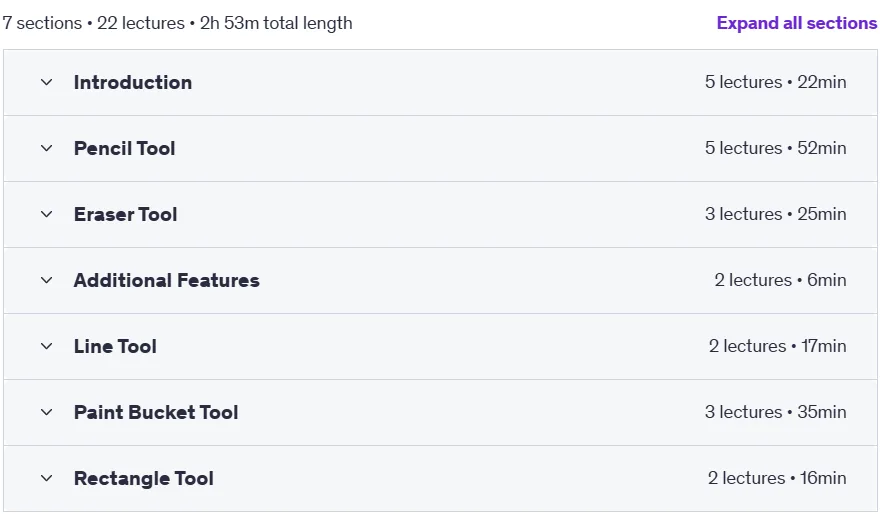
Task: Click the '2 lectures • 6min' label
Action: (x=780, y=280)
